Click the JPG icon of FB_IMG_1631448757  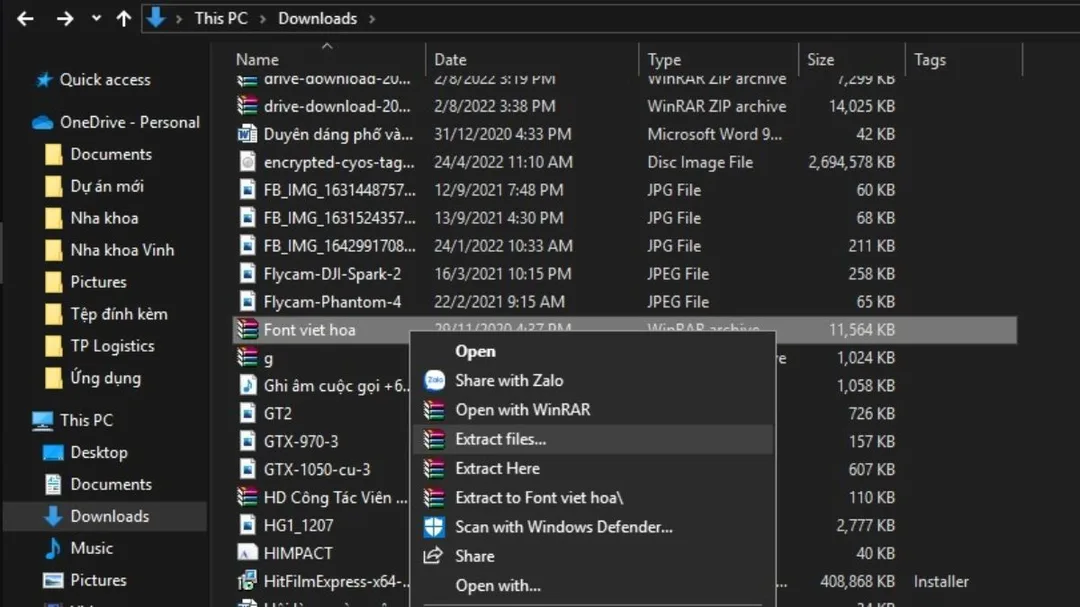pyautogui.click(x=245, y=189)
